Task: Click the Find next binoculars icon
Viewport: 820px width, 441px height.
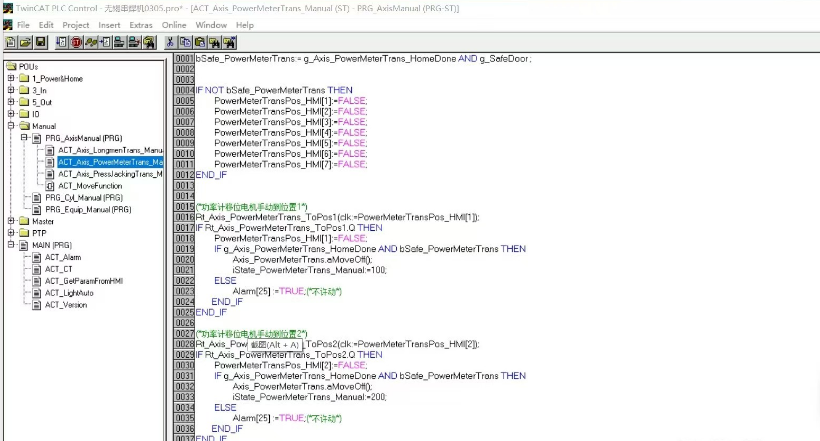Action: coord(229,42)
